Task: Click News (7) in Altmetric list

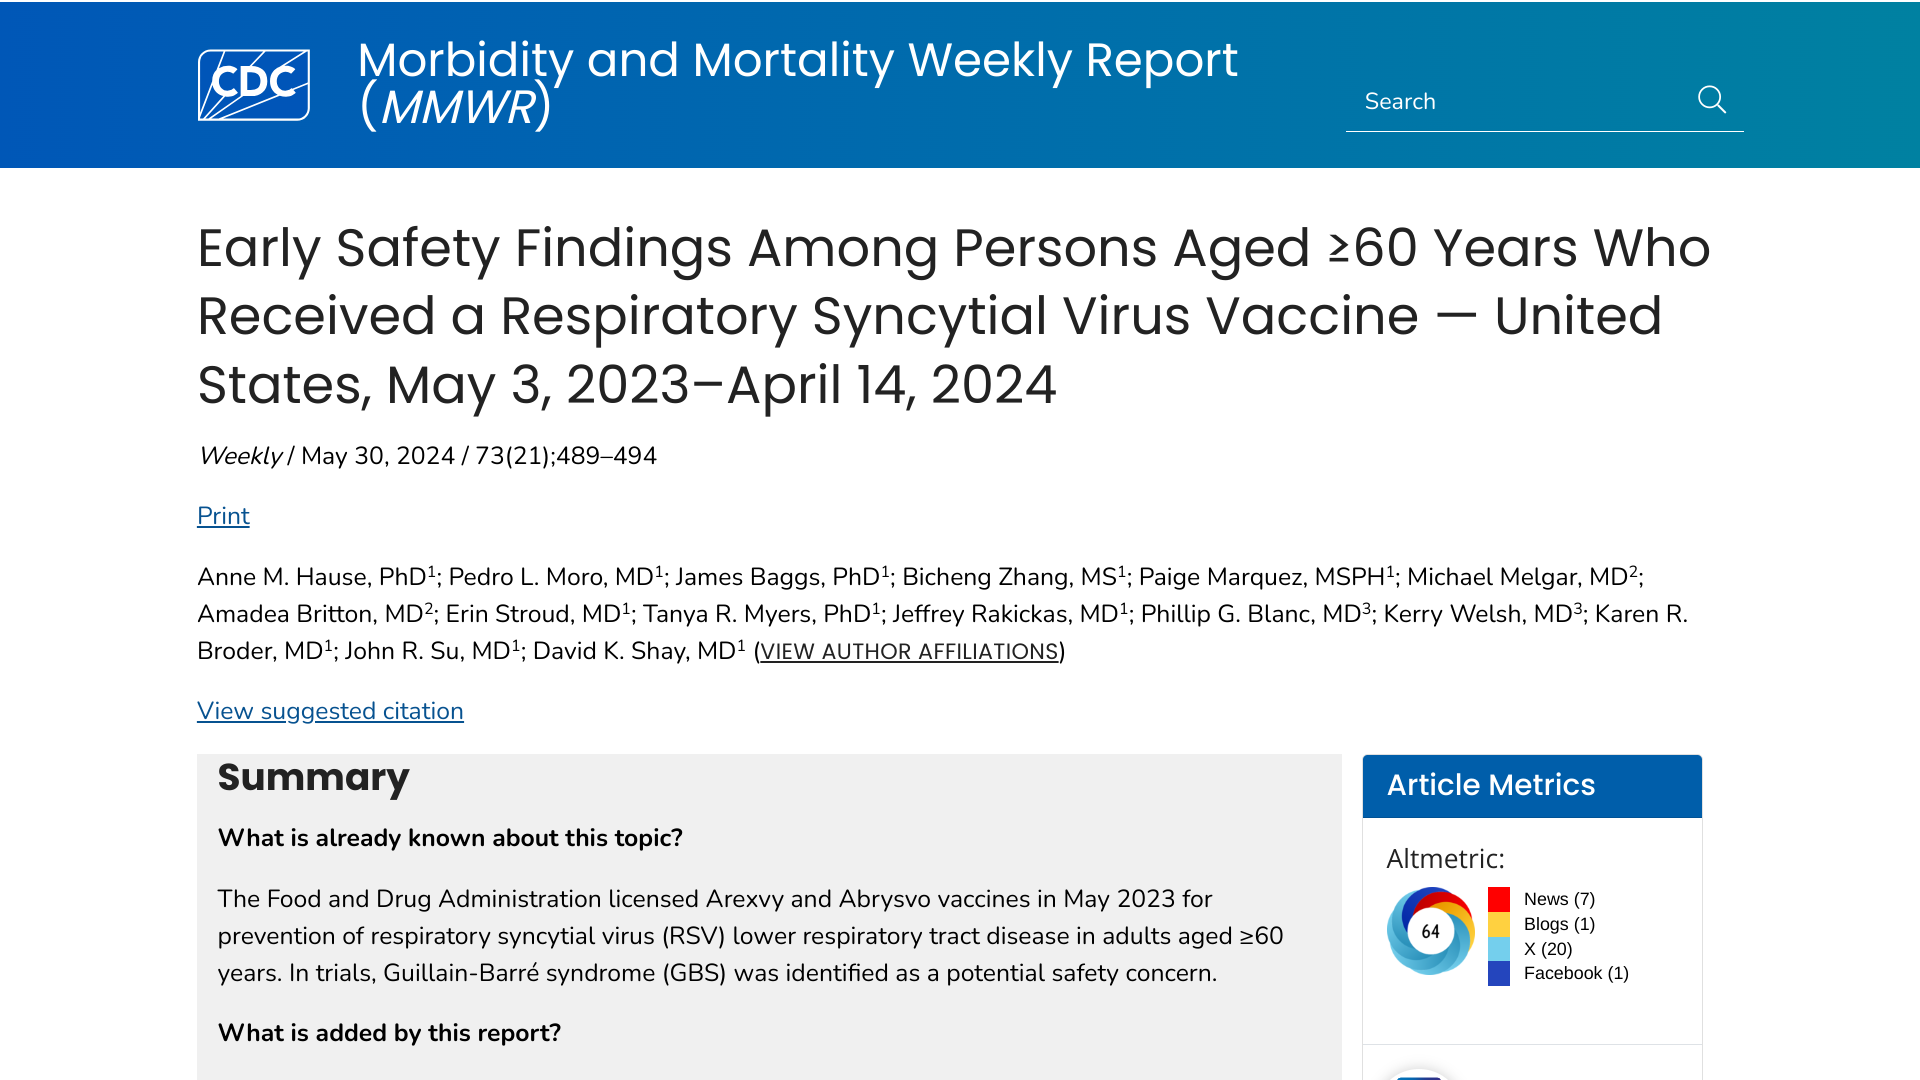Action: pyautogui.click(x=1559, y=899)
